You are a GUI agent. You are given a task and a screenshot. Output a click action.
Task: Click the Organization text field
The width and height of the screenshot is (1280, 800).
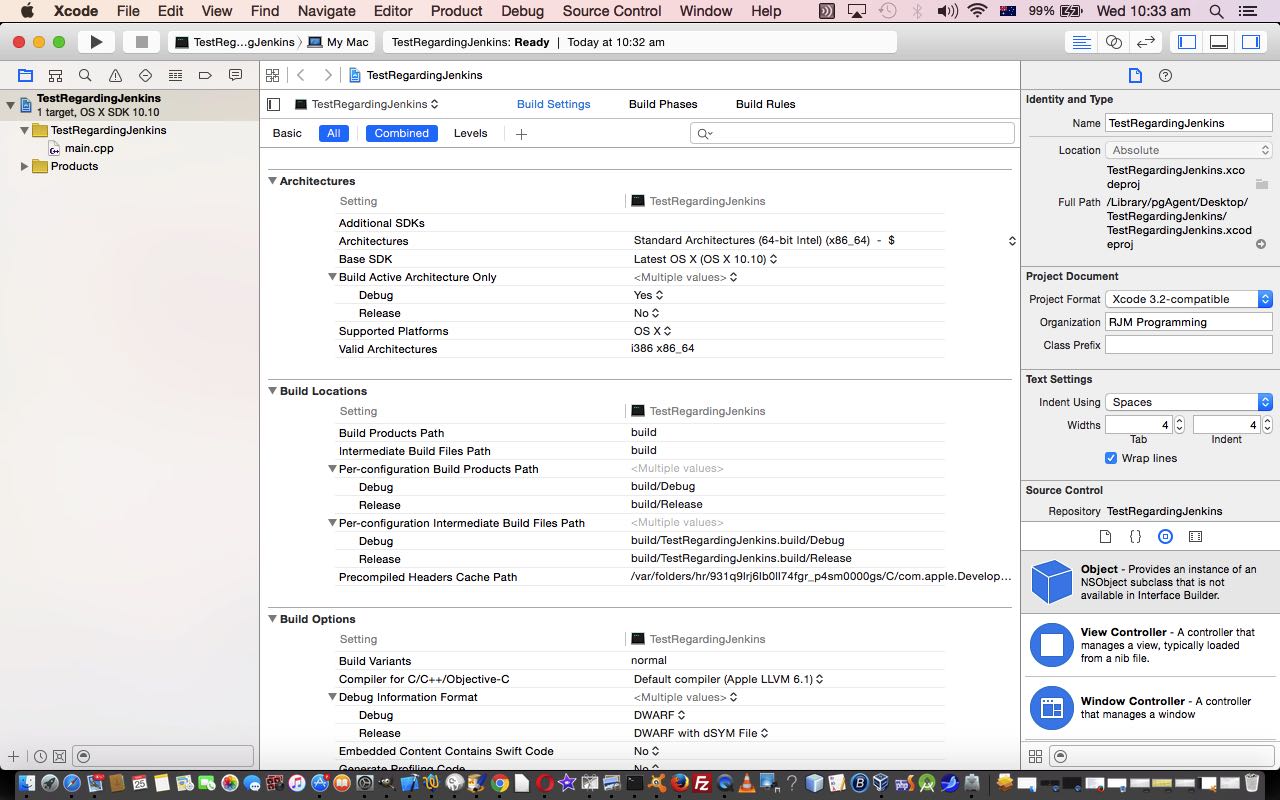point(1188,322)
